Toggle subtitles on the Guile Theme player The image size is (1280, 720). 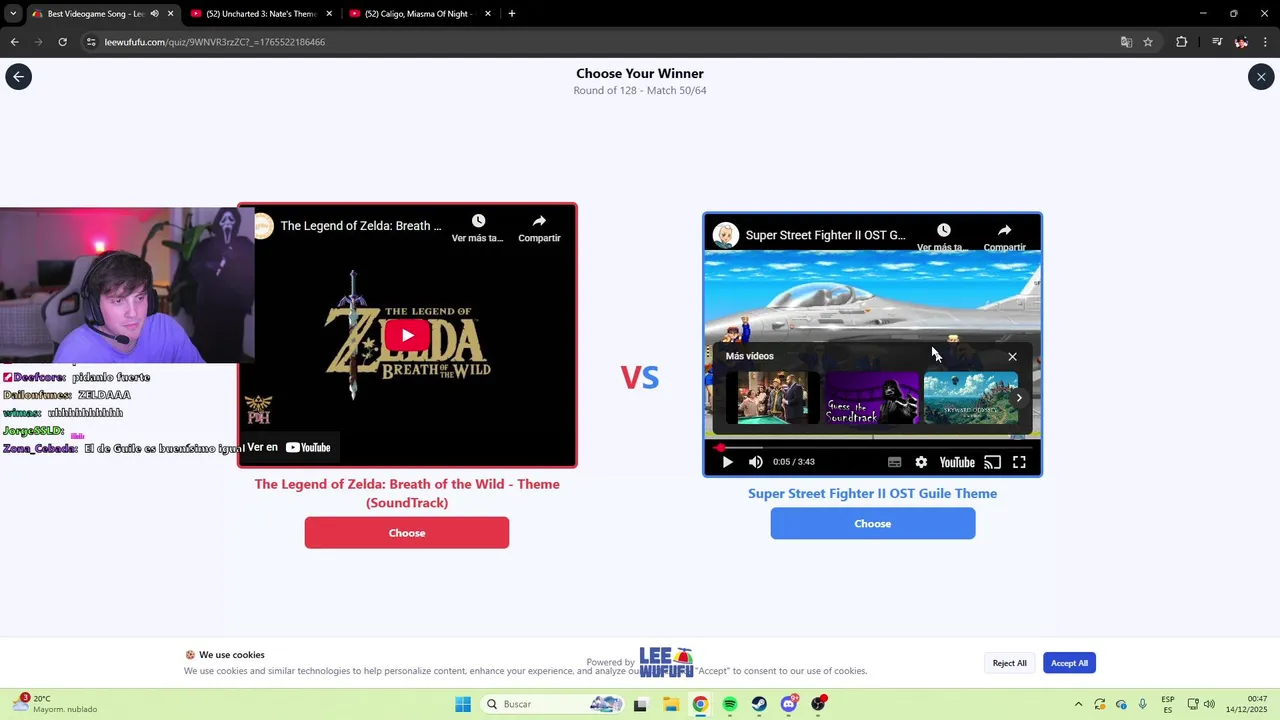pyautogui.click(x=894, y=462)
